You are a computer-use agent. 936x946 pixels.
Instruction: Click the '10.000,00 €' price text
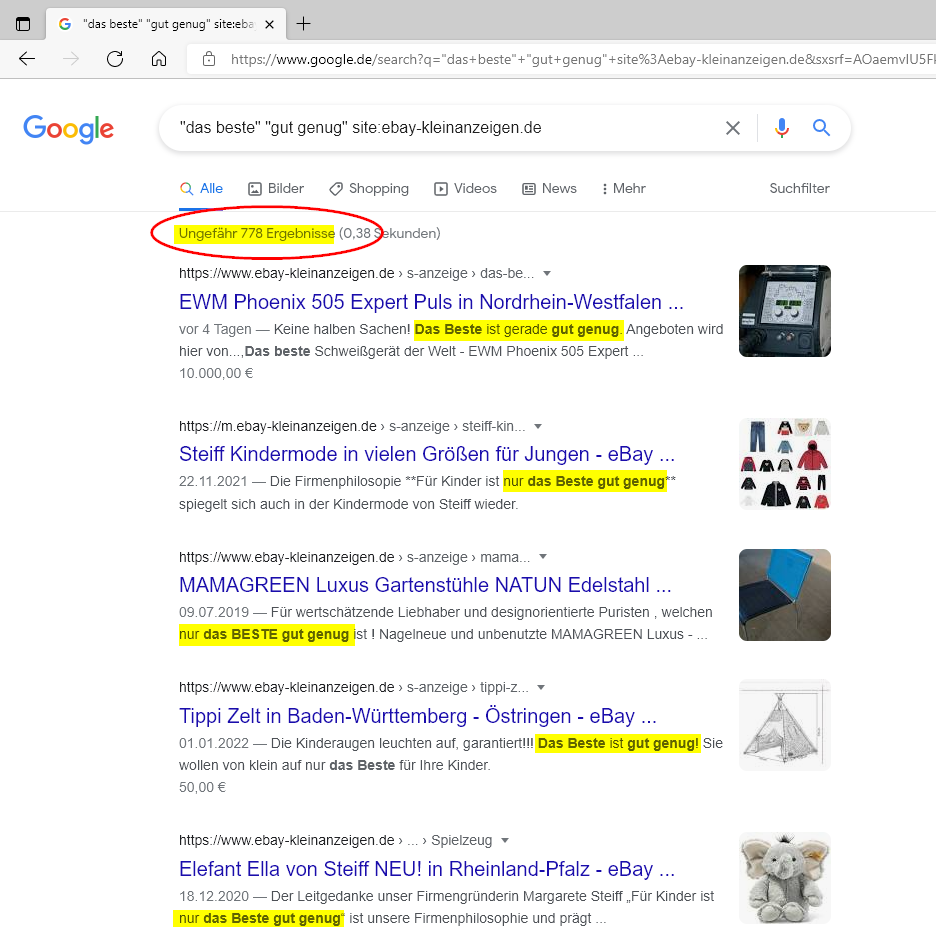point(216,373)
